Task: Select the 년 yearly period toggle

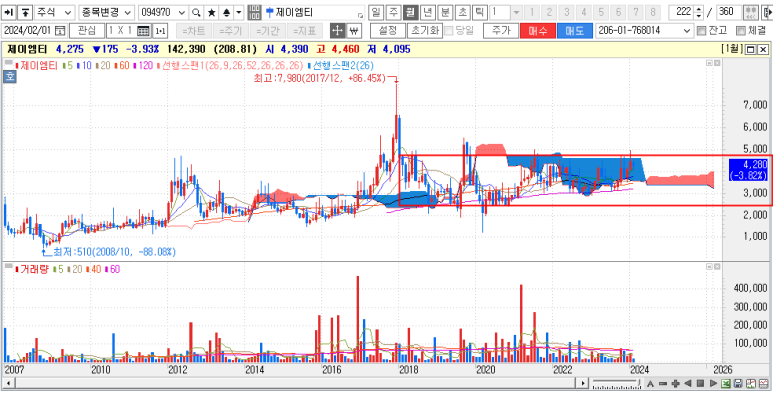Action: coord(427,12)
